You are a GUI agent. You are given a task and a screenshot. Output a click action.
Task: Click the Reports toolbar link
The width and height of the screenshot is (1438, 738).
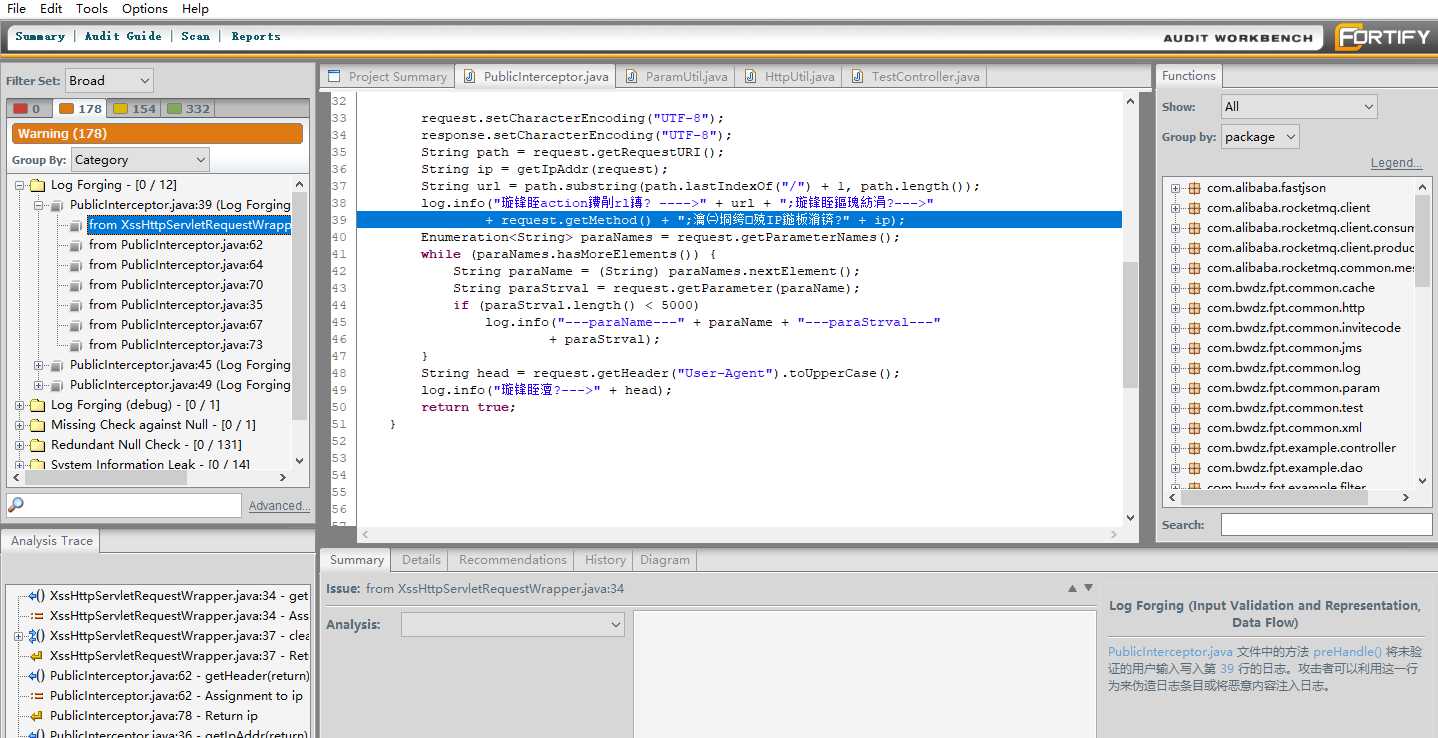[x=256, y=36]
